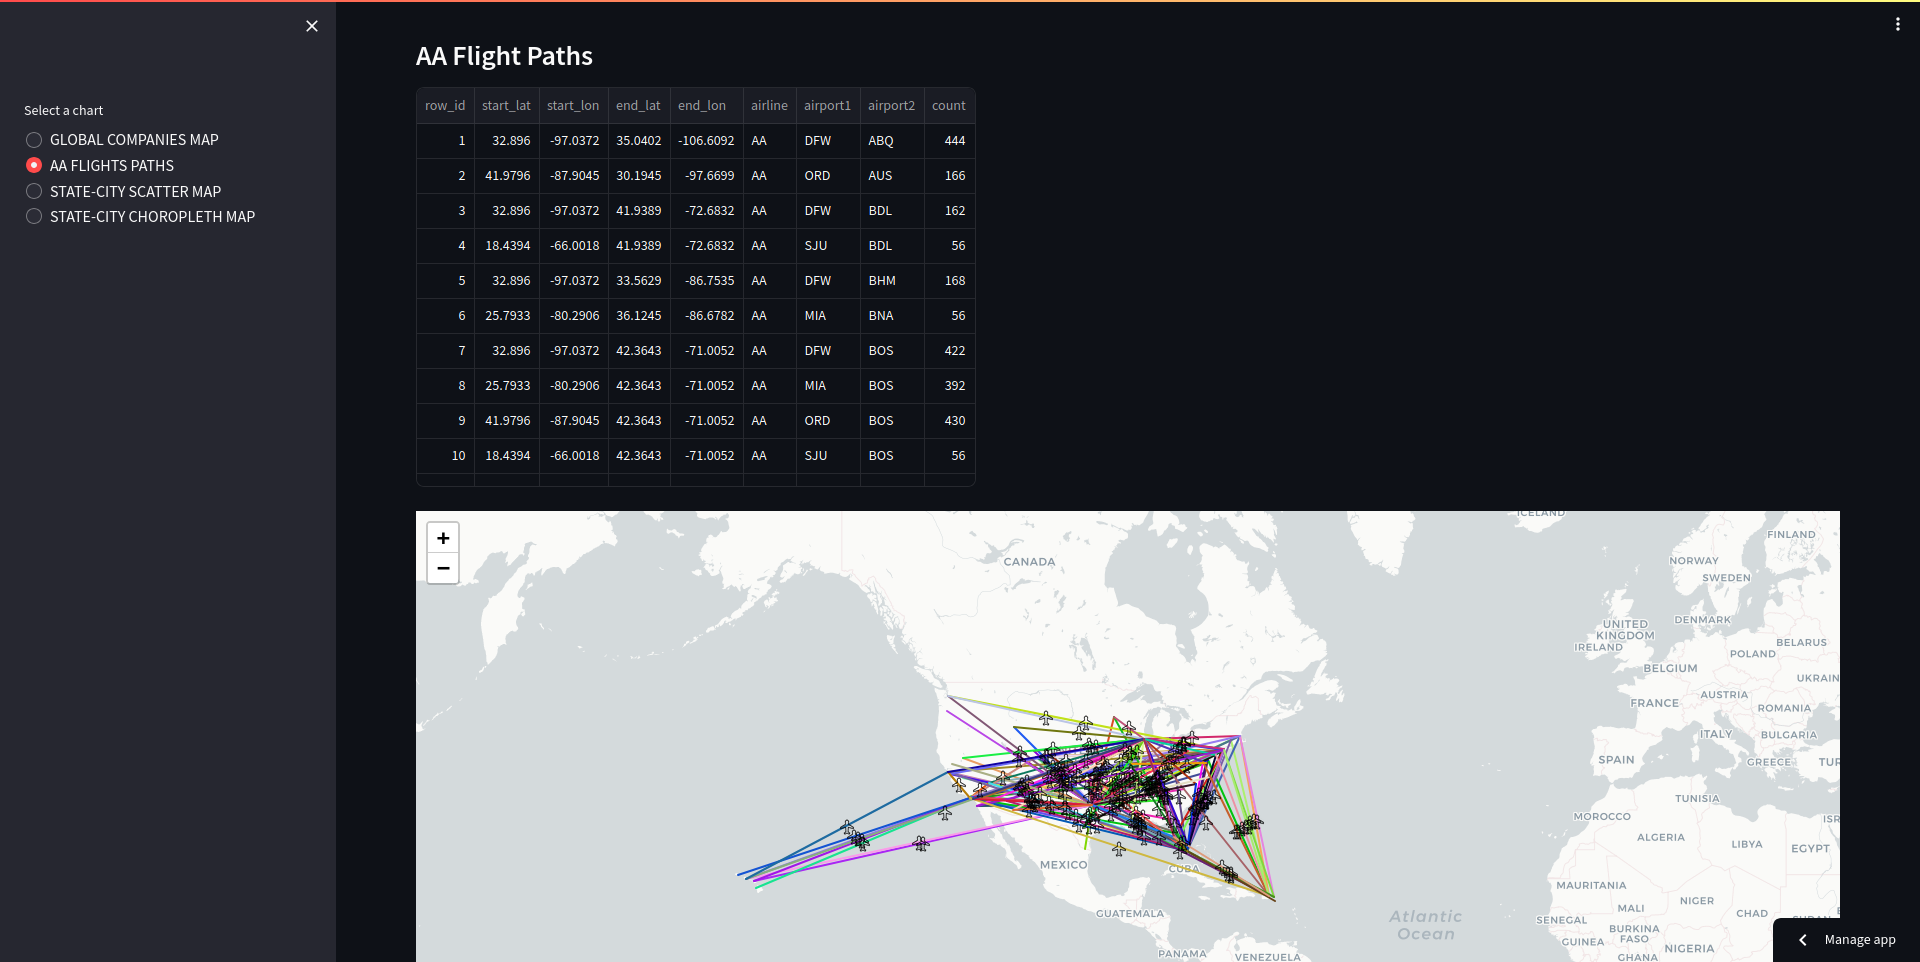Sort table by end_lat column header
Screen dimensions: 1920x962
[x=638, y=106]
